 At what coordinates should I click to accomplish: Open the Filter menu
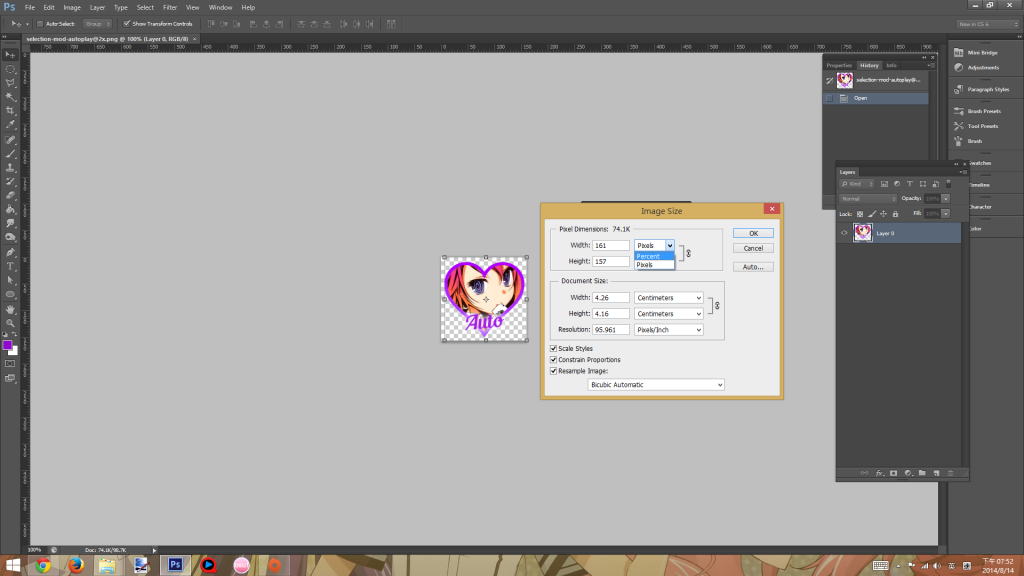coord(170,7)
